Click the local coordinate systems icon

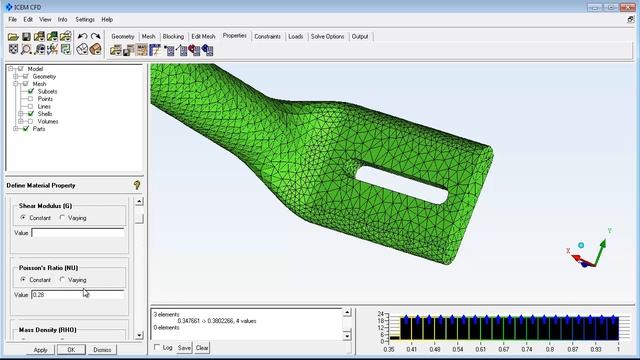coord(53,49)
